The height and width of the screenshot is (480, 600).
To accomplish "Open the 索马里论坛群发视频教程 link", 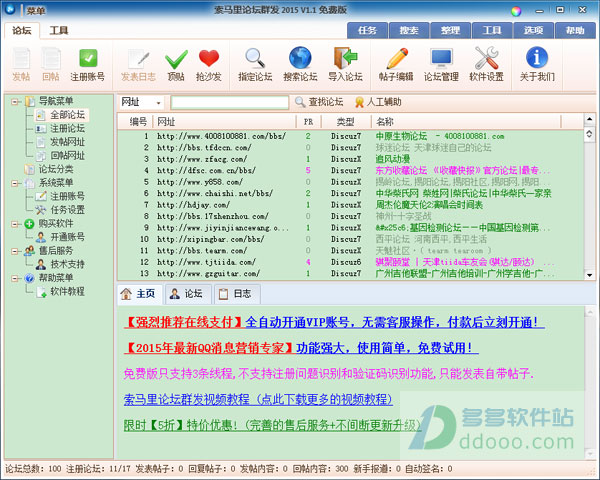I will click(x=258, y=399).
